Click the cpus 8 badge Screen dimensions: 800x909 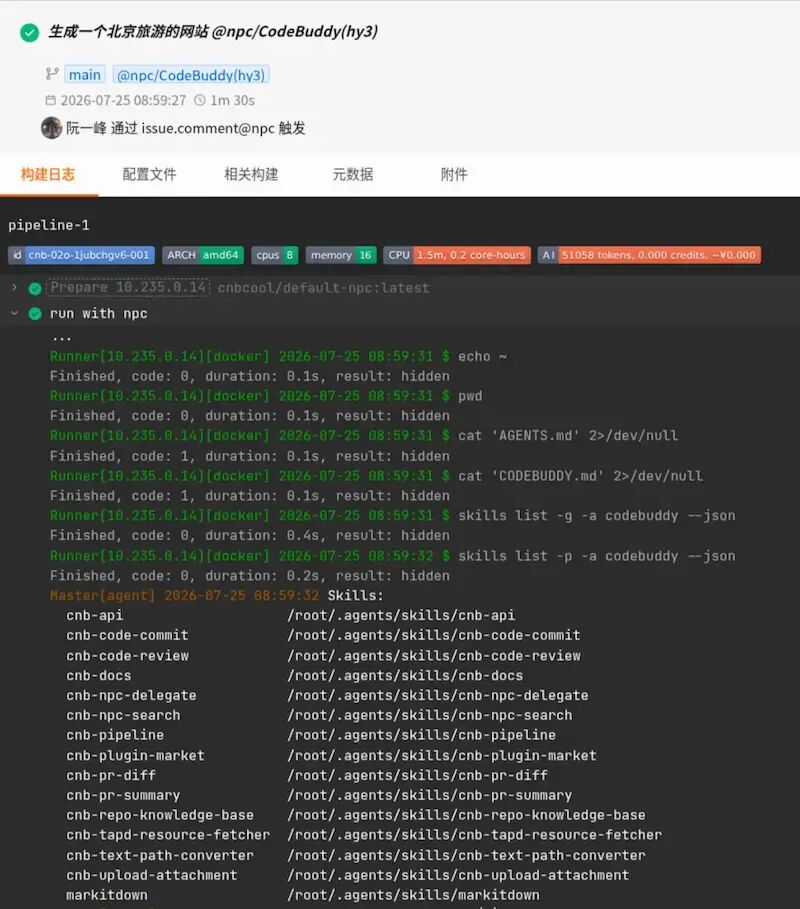coord(275,255)
